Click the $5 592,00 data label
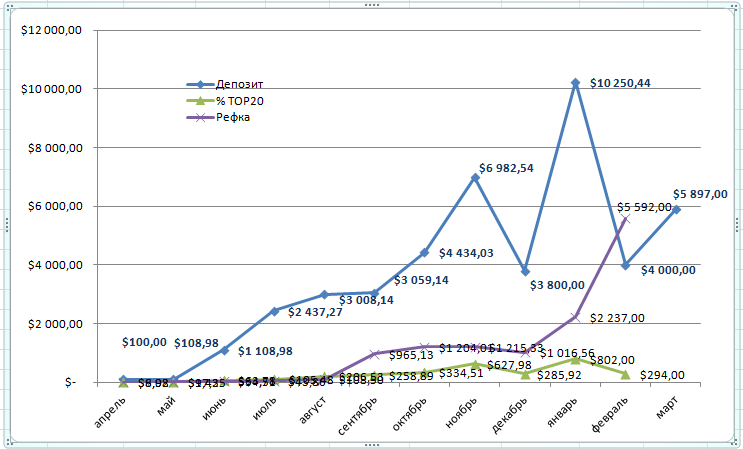Viewport: 743px width, 450px height. click(x=644, y=207)
